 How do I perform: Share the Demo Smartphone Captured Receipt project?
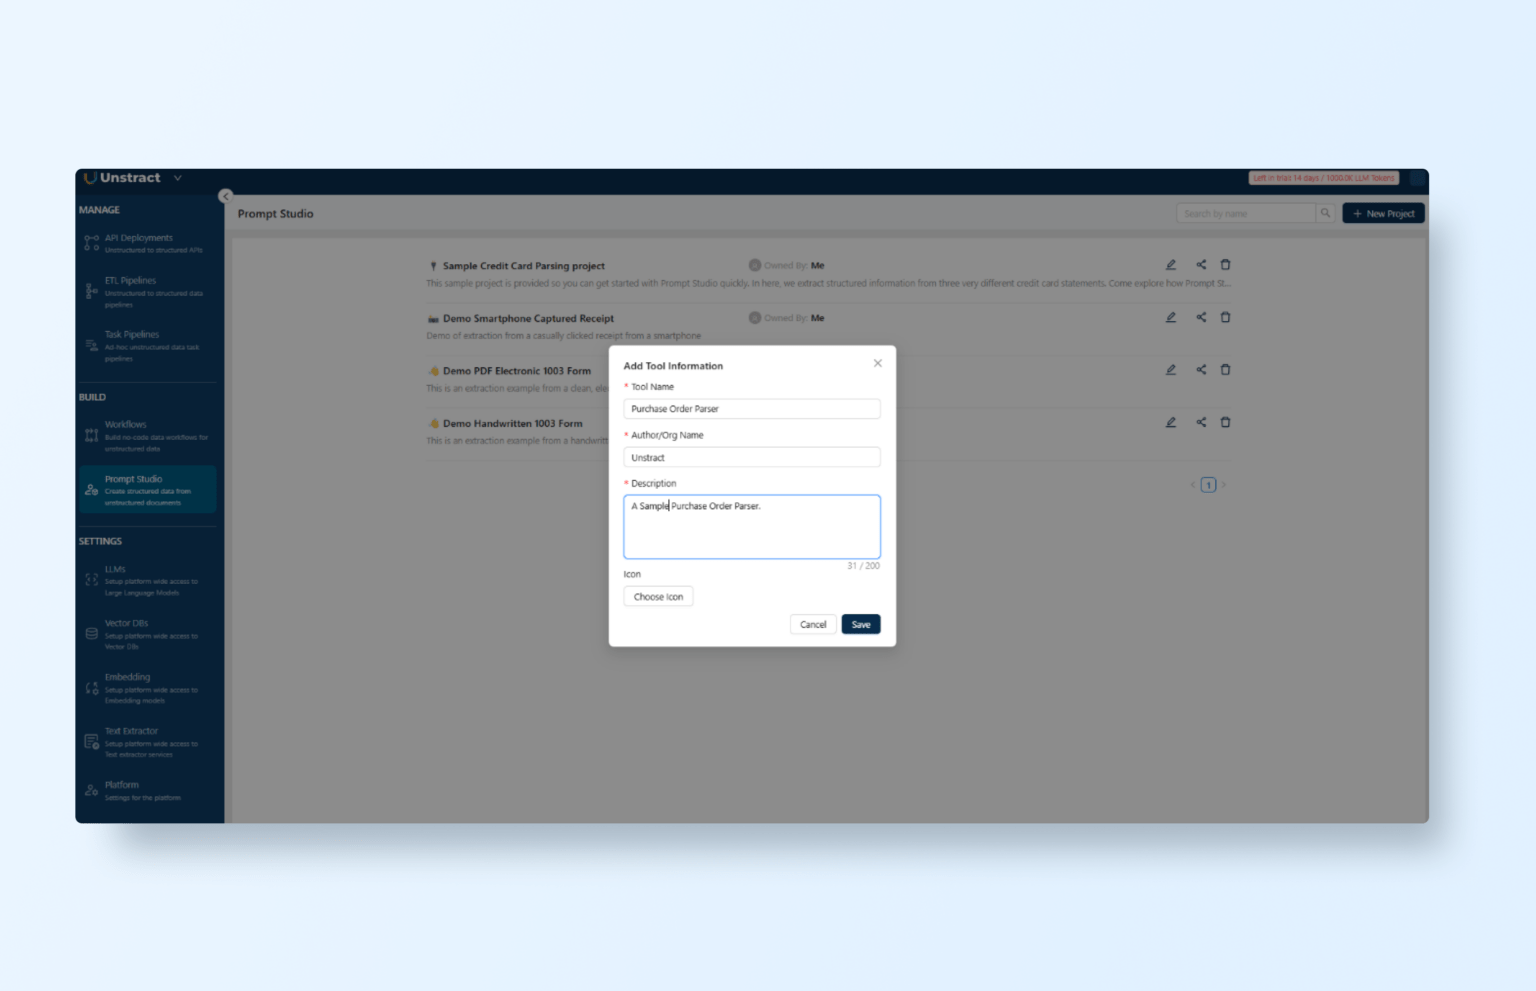pos(1201,317)
